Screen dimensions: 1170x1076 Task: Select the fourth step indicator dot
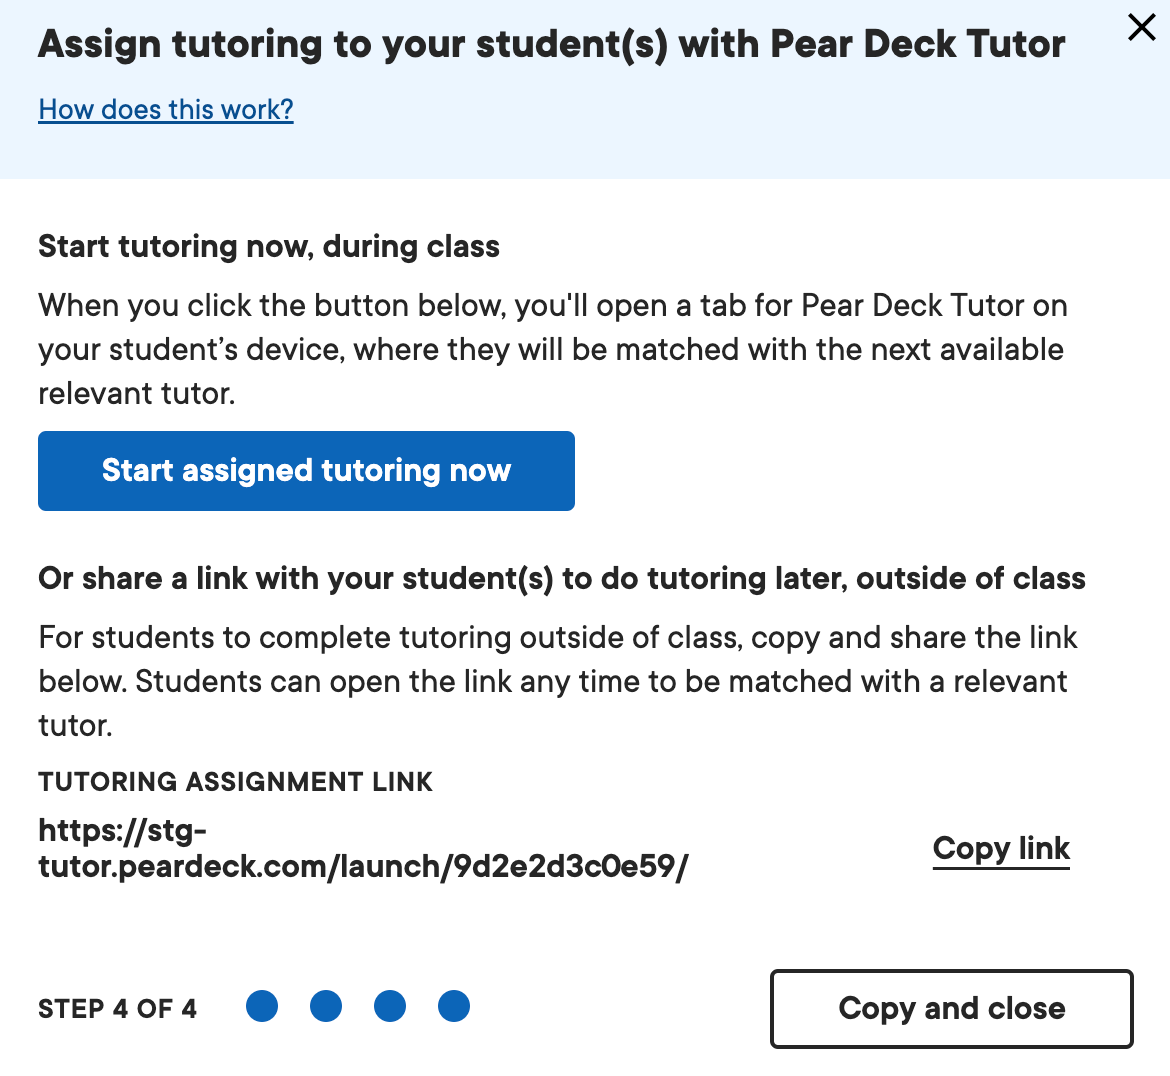pyautogui.click(x=454, y=1006)
